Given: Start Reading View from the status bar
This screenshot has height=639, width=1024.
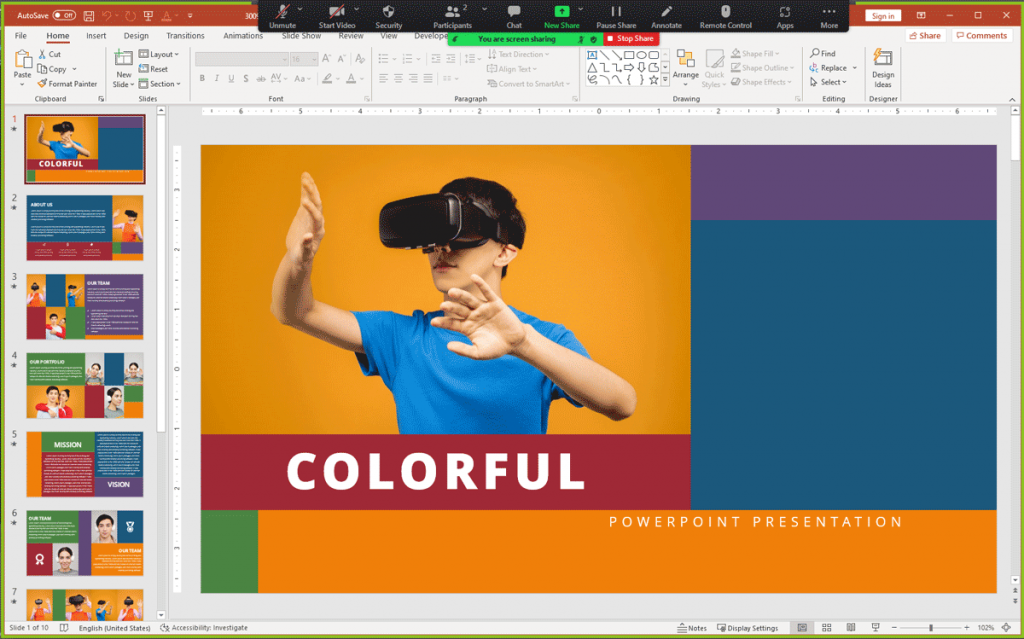Looking at the screenshot, I should click(852, 627).
